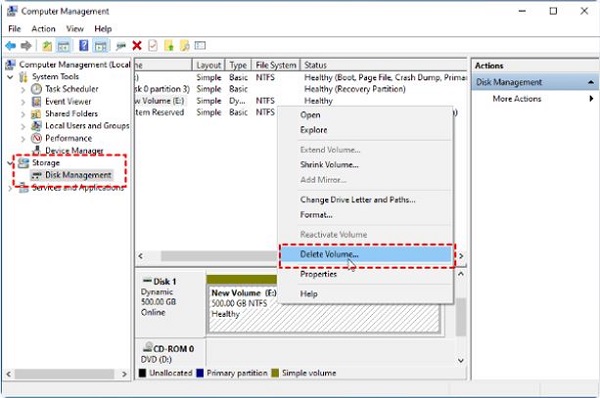Click the olive Simple volume legend swatch
This screenshot has width=600, height=398.
275,373
